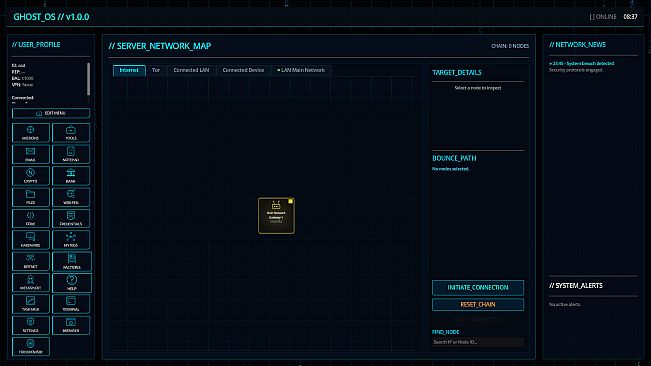Open the Web Pen tile
651x366 pixels.
click(x=71, y=197)
